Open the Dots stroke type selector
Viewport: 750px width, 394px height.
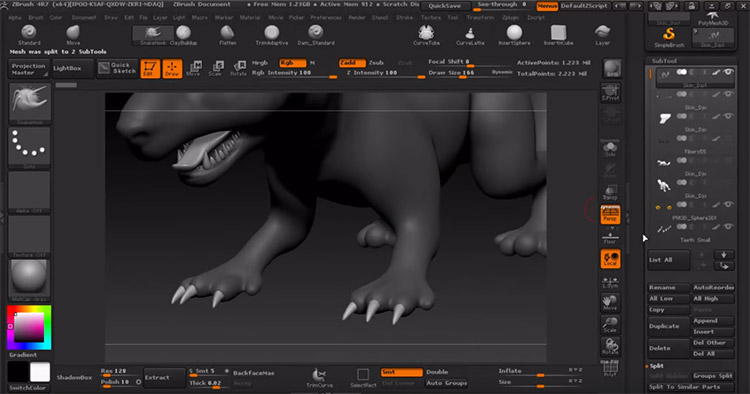pos(30,147)
